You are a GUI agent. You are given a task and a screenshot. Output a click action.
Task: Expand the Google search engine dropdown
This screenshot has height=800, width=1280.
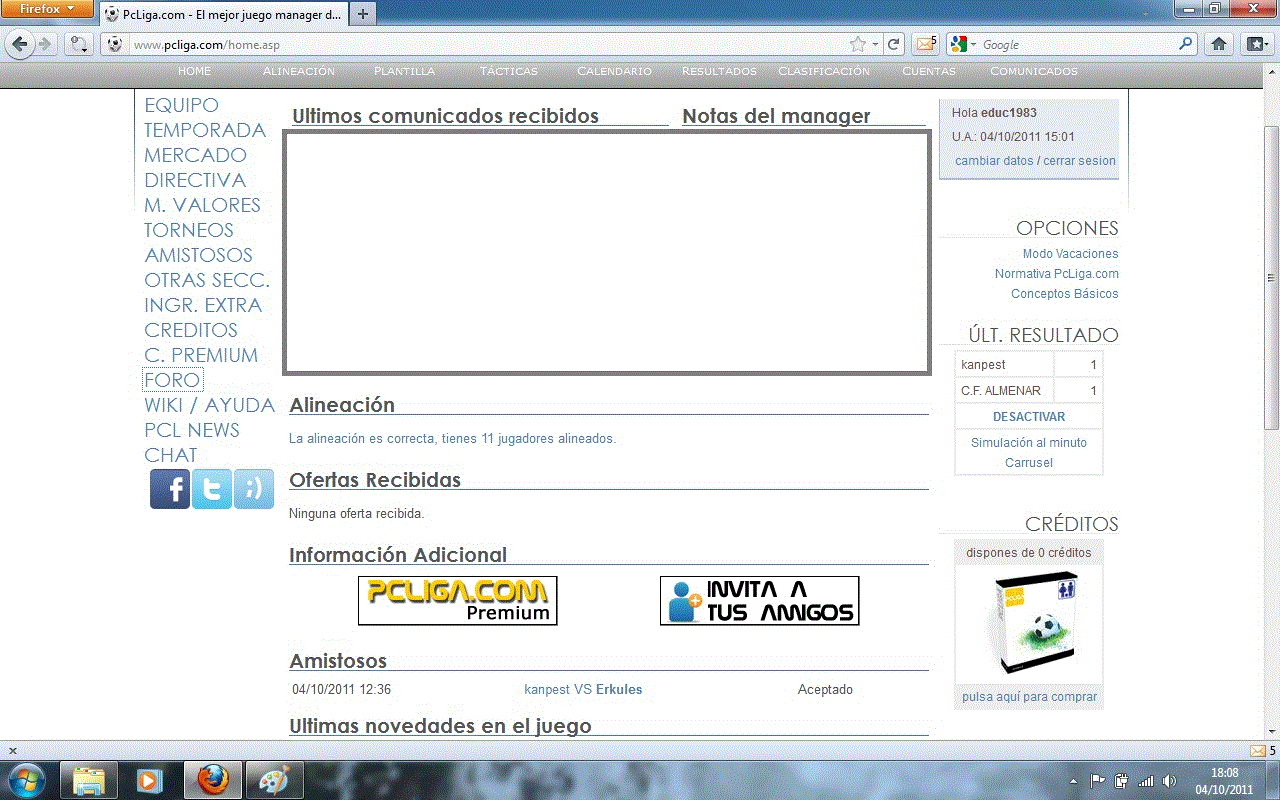[963, 44]
